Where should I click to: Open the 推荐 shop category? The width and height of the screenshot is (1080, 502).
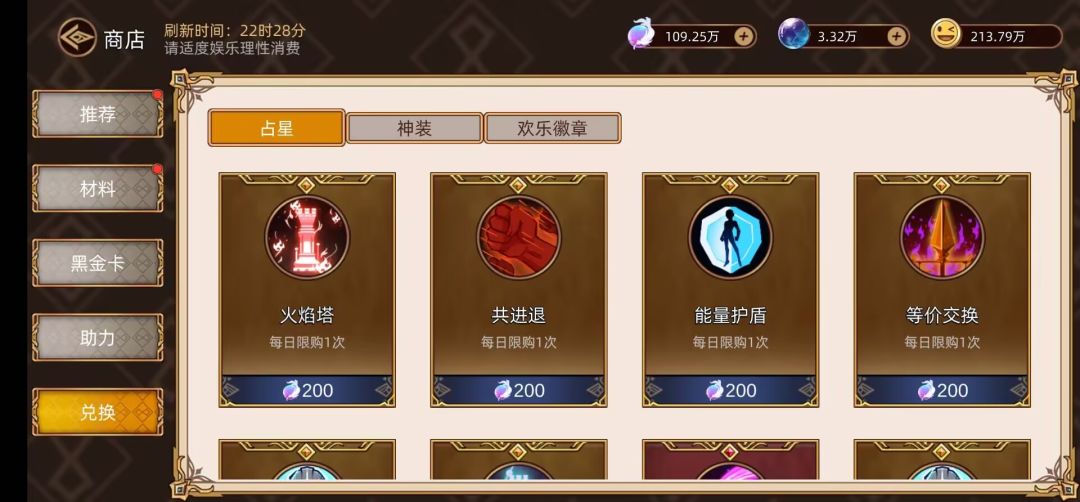98,114
